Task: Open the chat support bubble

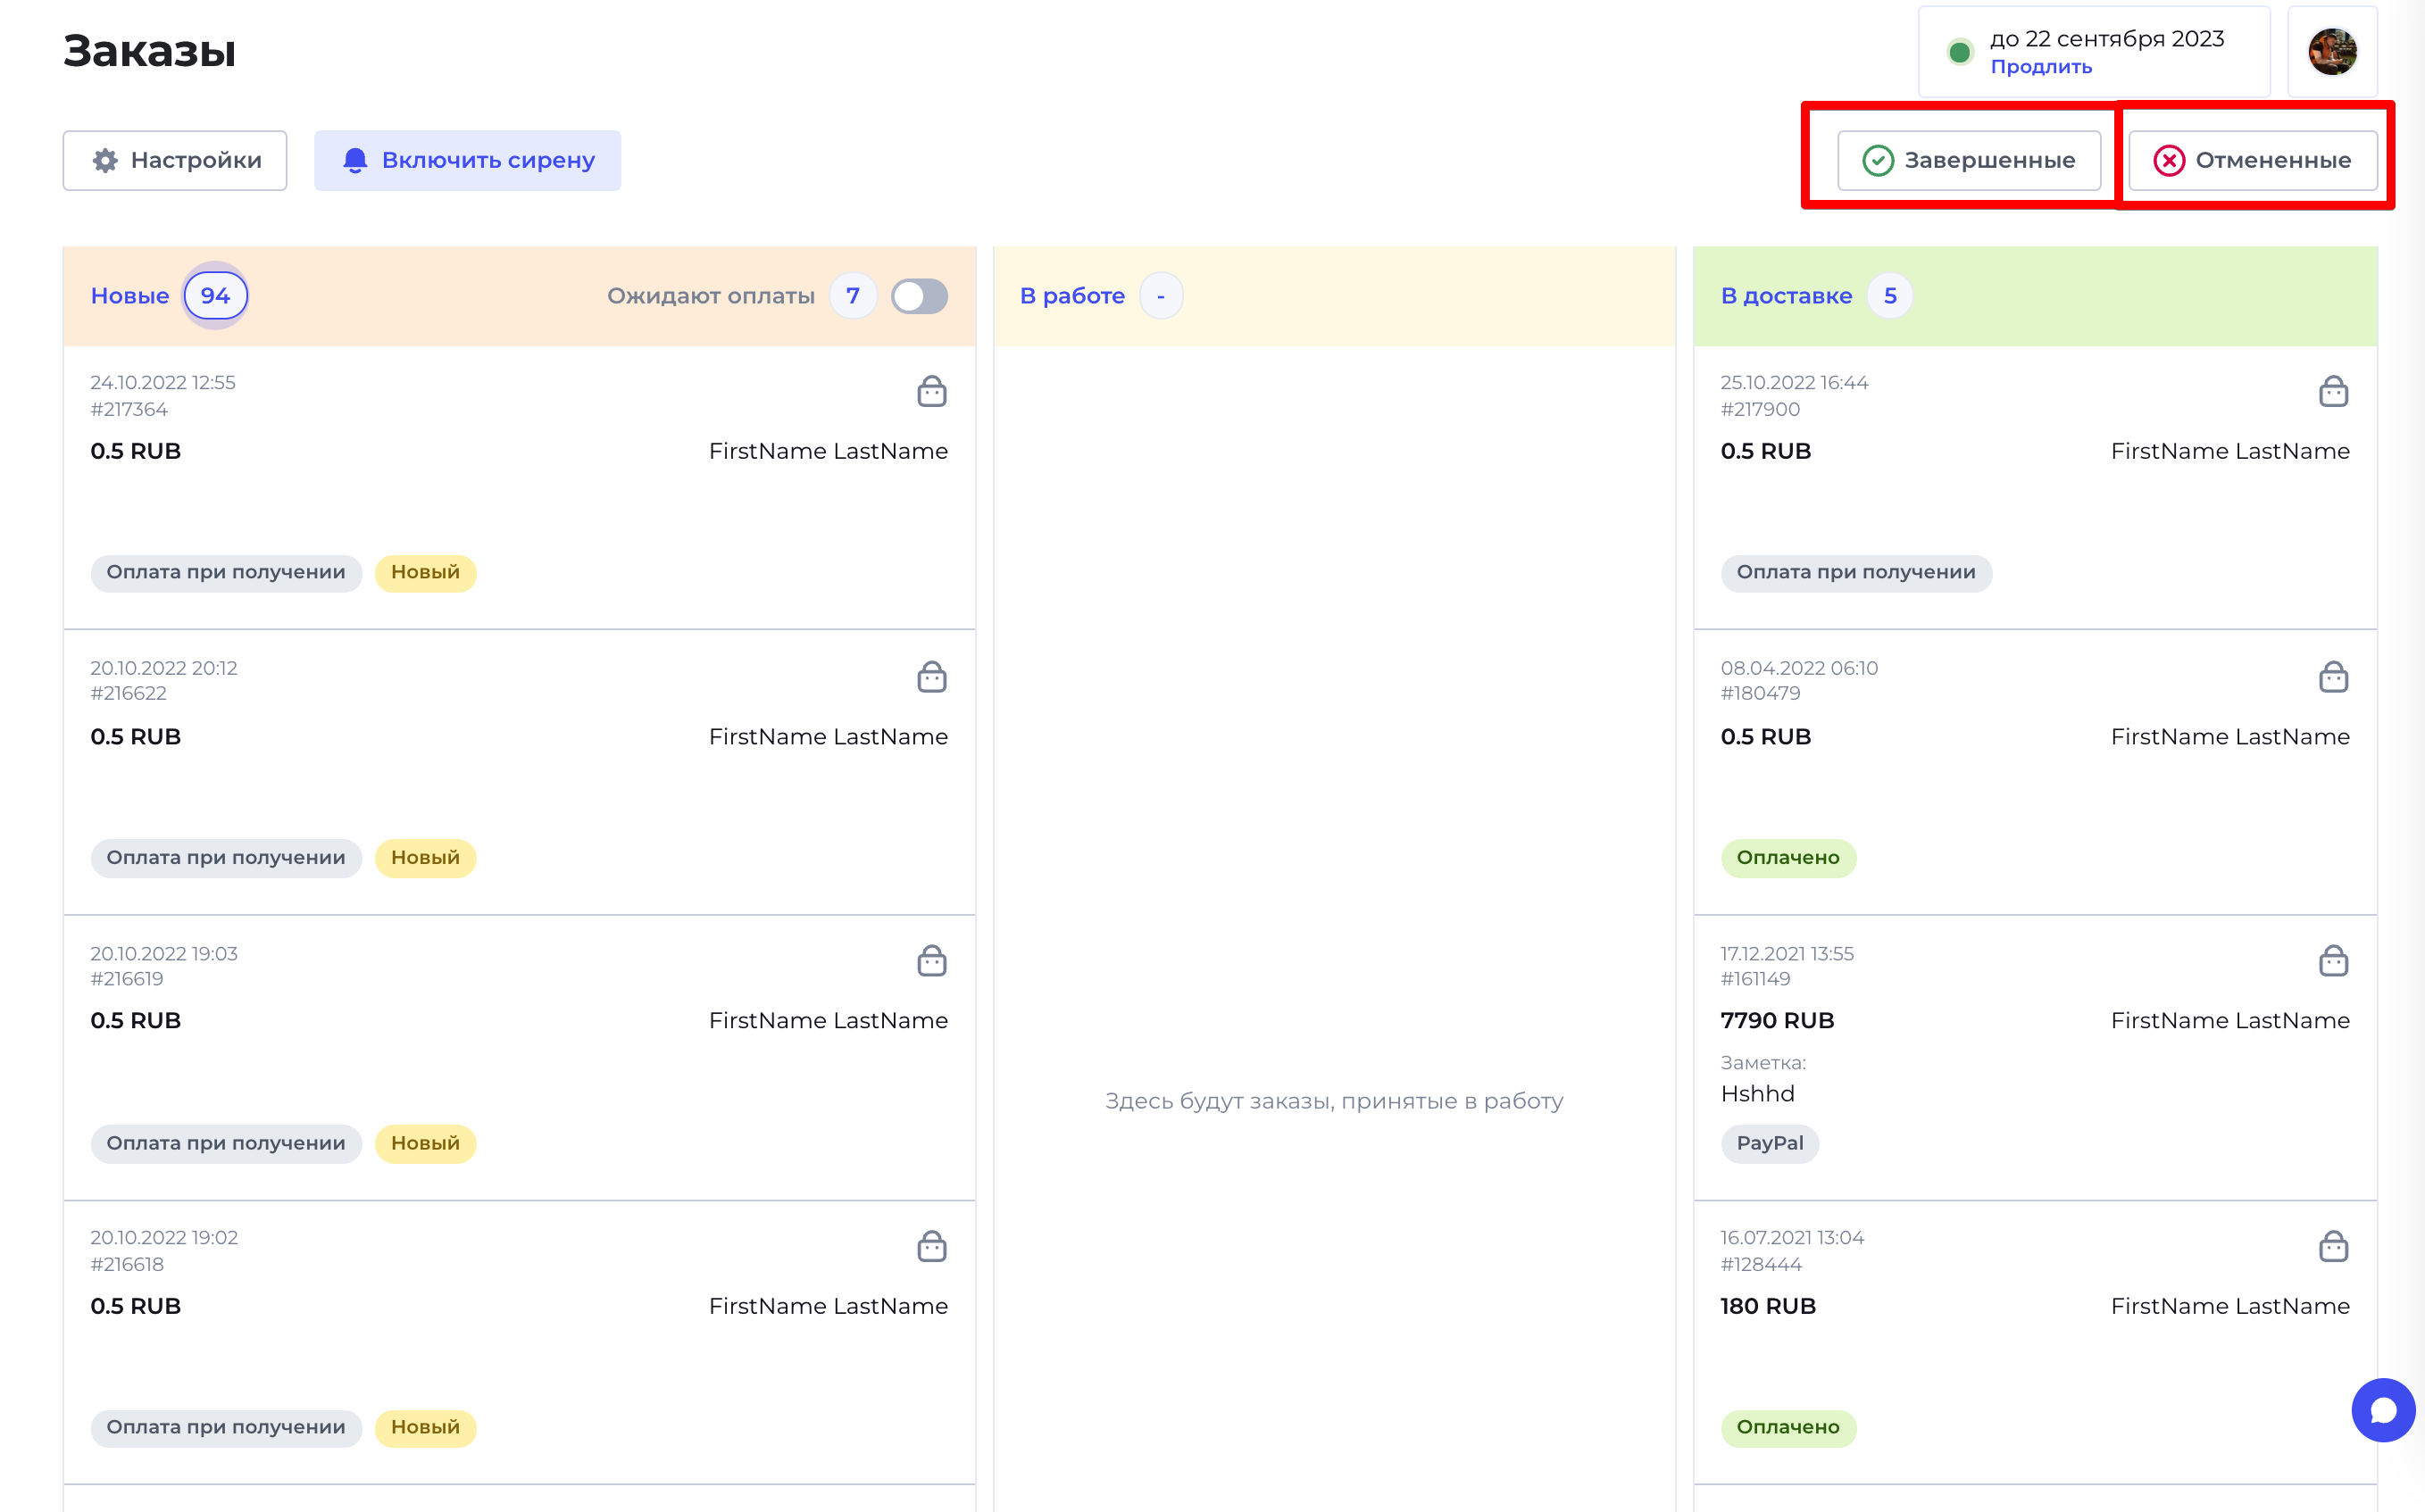Action: [2383, 1410]
